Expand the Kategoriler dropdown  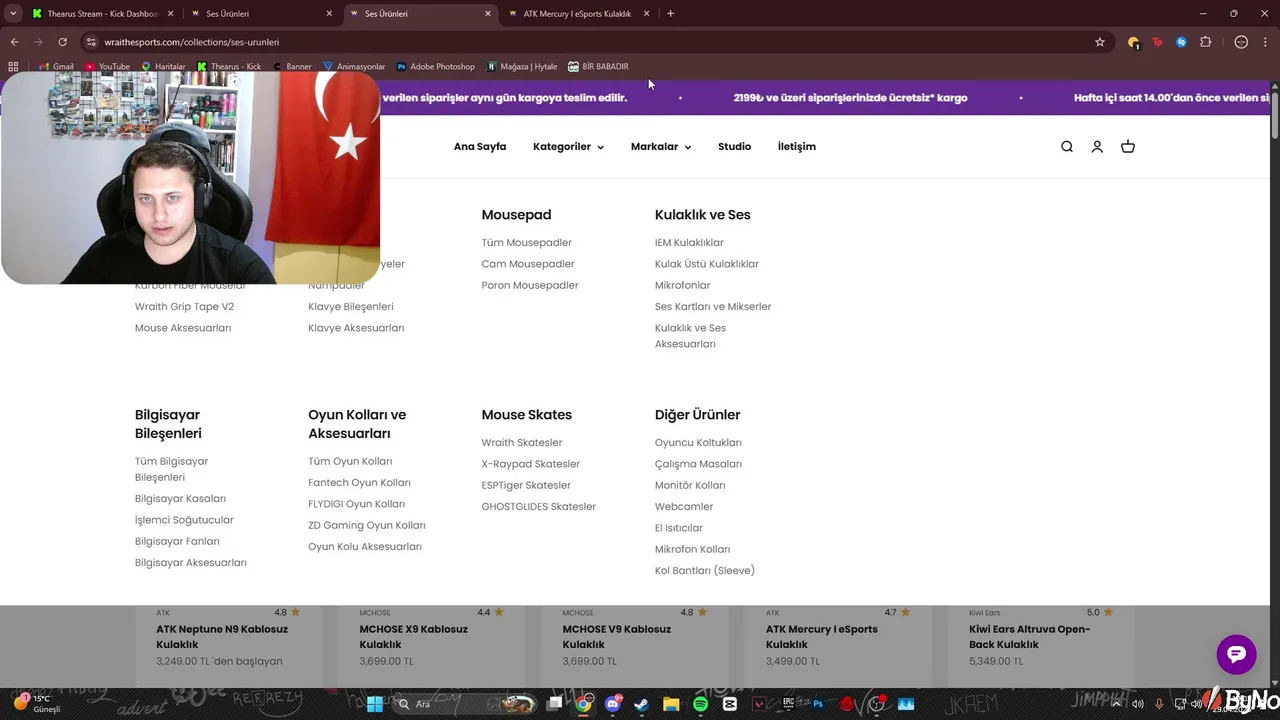pos(568,147)
